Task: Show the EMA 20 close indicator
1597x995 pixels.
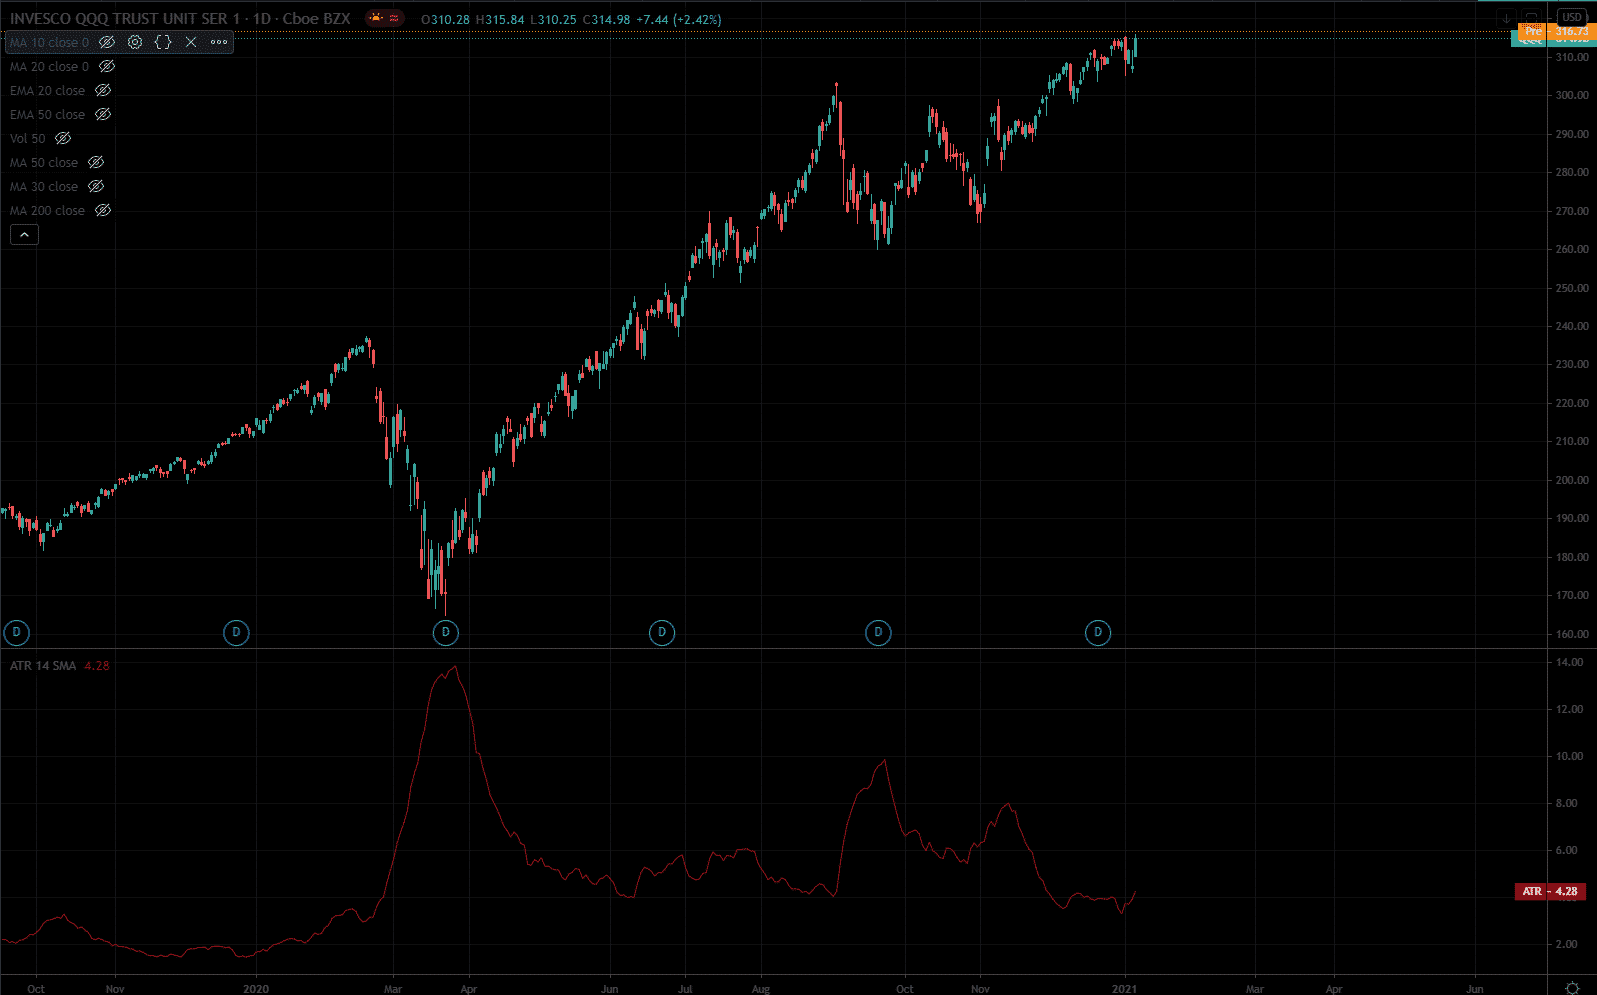Action: click(x=103, y=90)
